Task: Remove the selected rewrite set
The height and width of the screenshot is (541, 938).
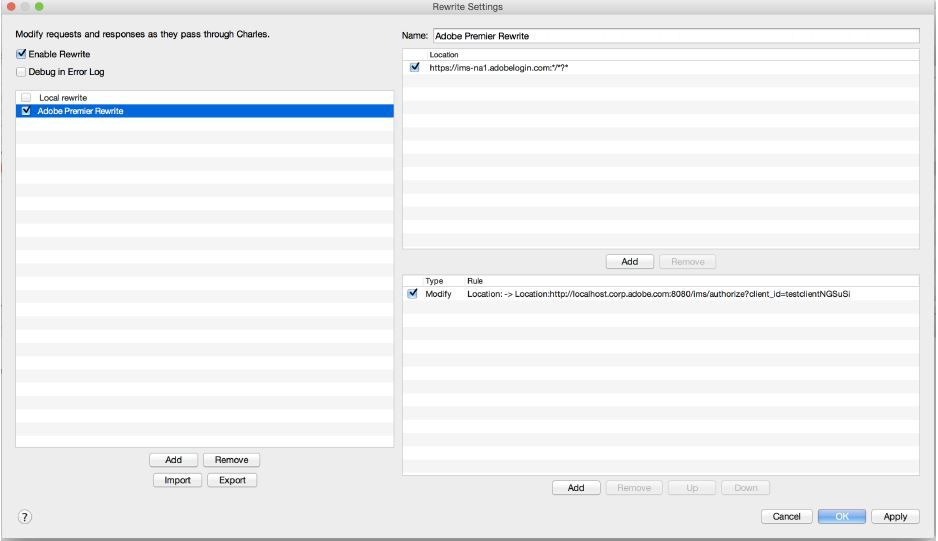Action: pyautogui.click(x=232, y=460)
